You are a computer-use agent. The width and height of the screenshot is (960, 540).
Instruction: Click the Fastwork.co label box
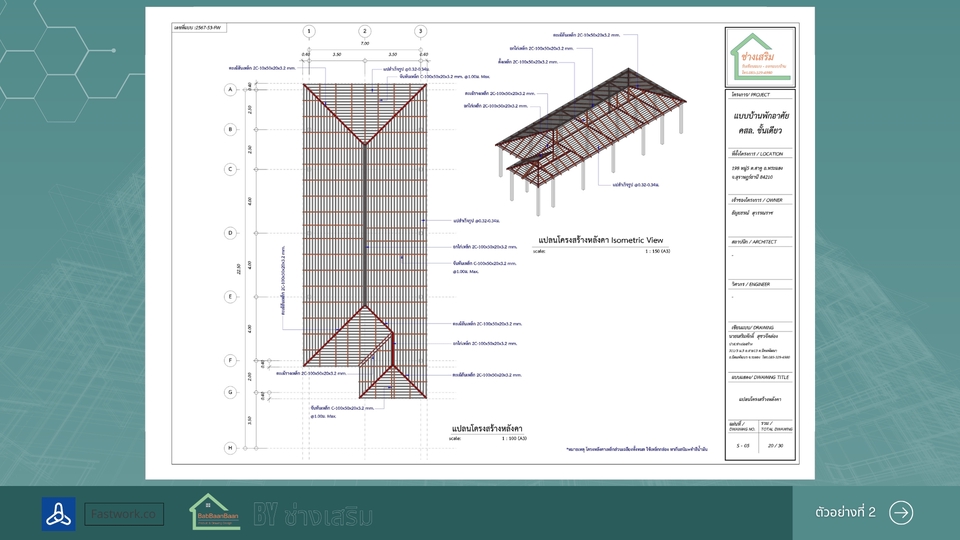(124, 514)
